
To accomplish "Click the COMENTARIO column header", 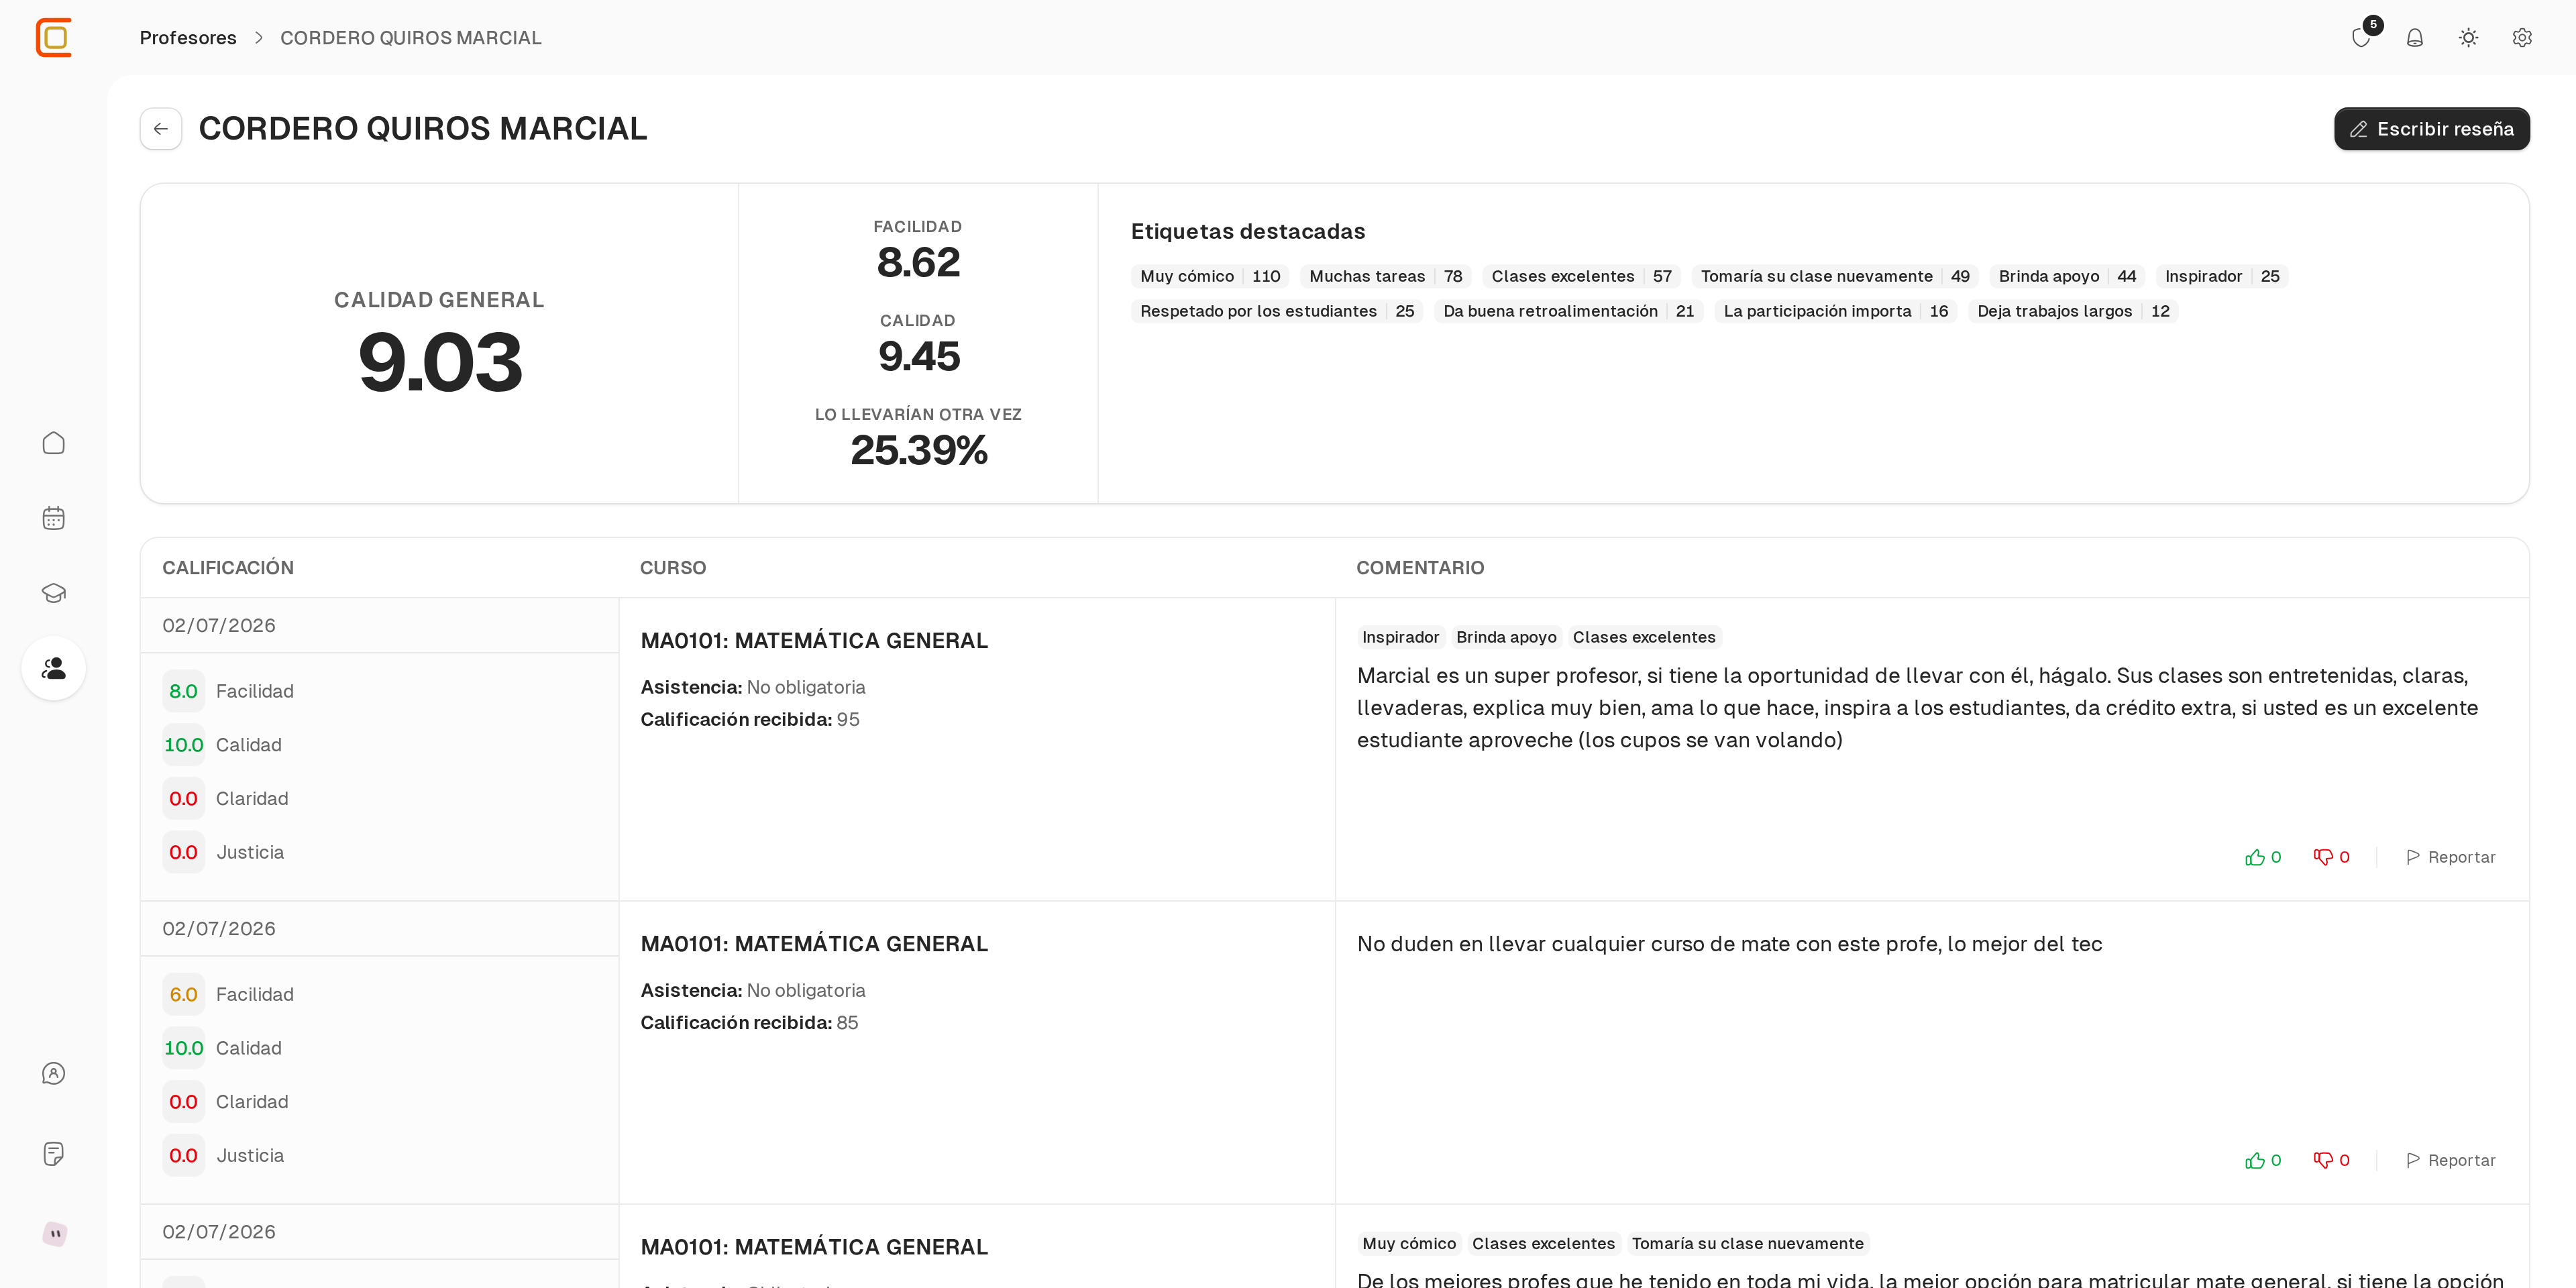I will tap(1420, 568).
